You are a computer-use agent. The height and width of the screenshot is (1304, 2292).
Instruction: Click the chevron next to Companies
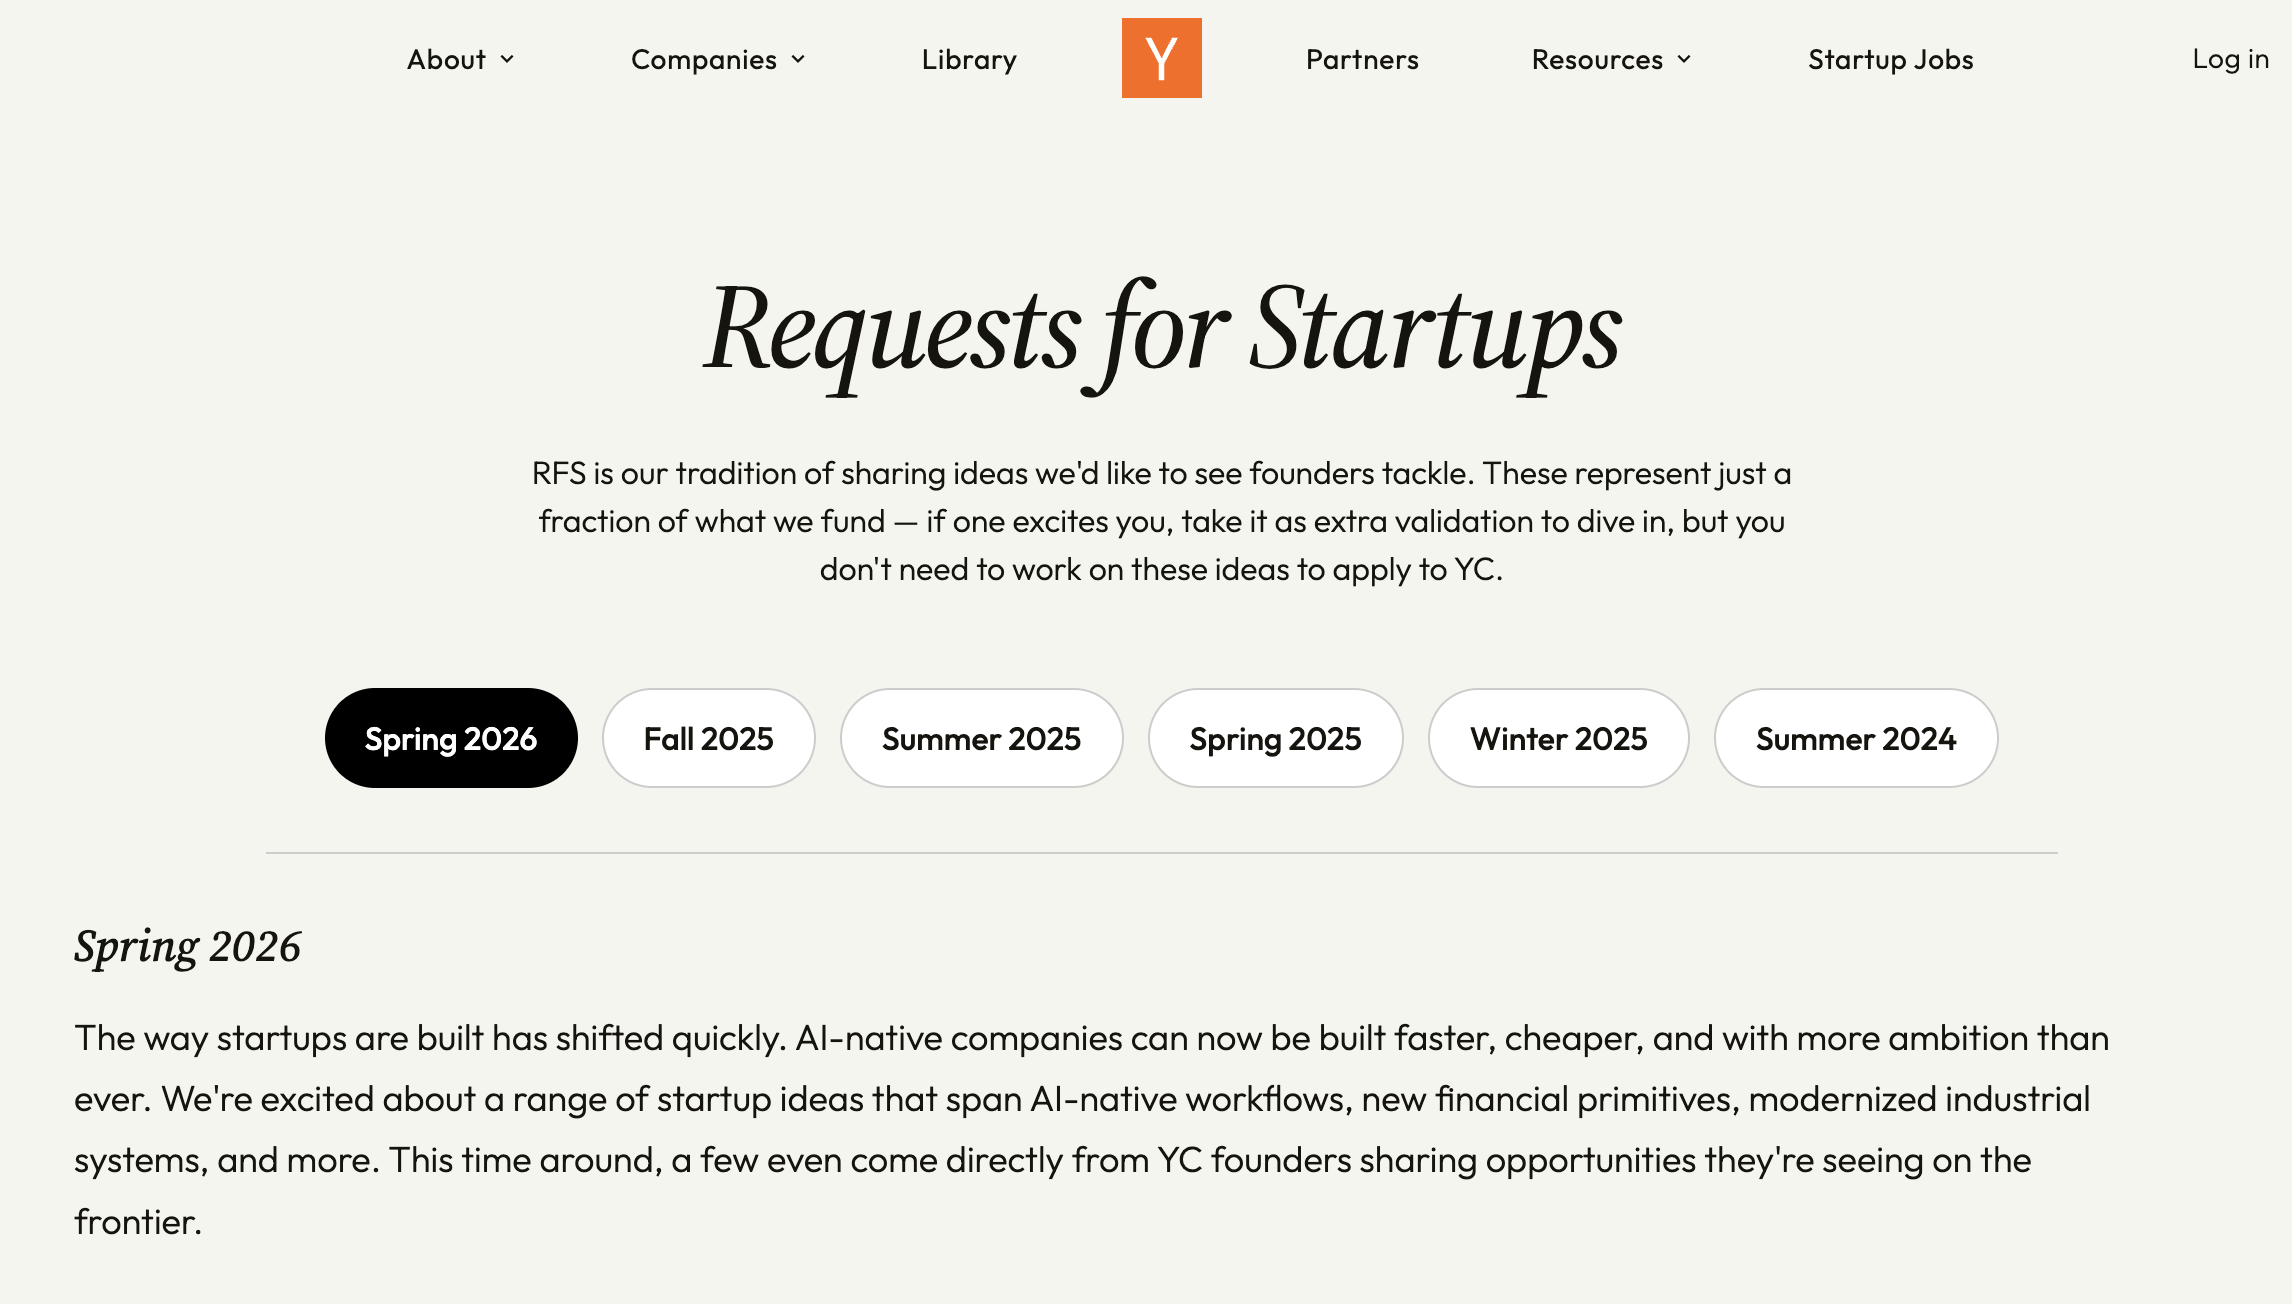coord(798,60)
